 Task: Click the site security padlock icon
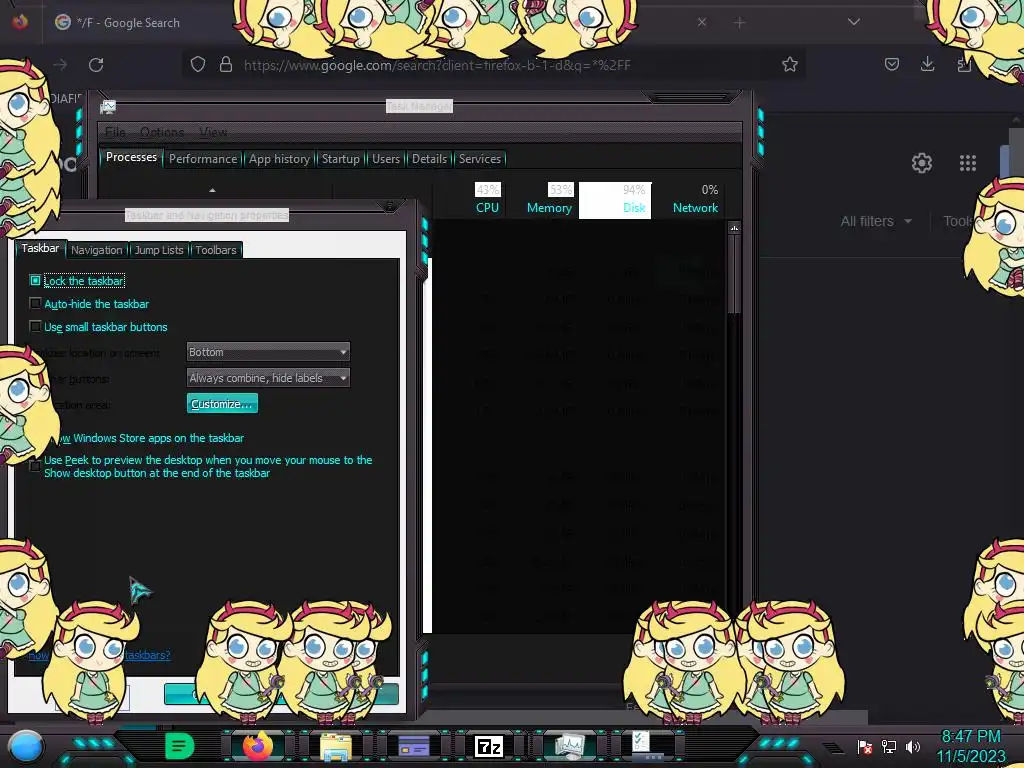[226, 65]
